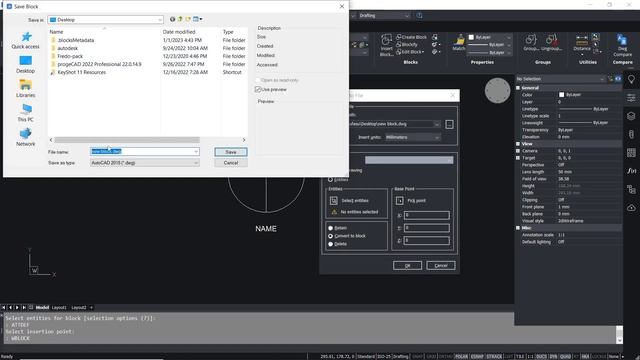The height and width of the screenshot is (360, 640).
Task: Open fx parameters panel icon
Action: [x=631, y=171]
